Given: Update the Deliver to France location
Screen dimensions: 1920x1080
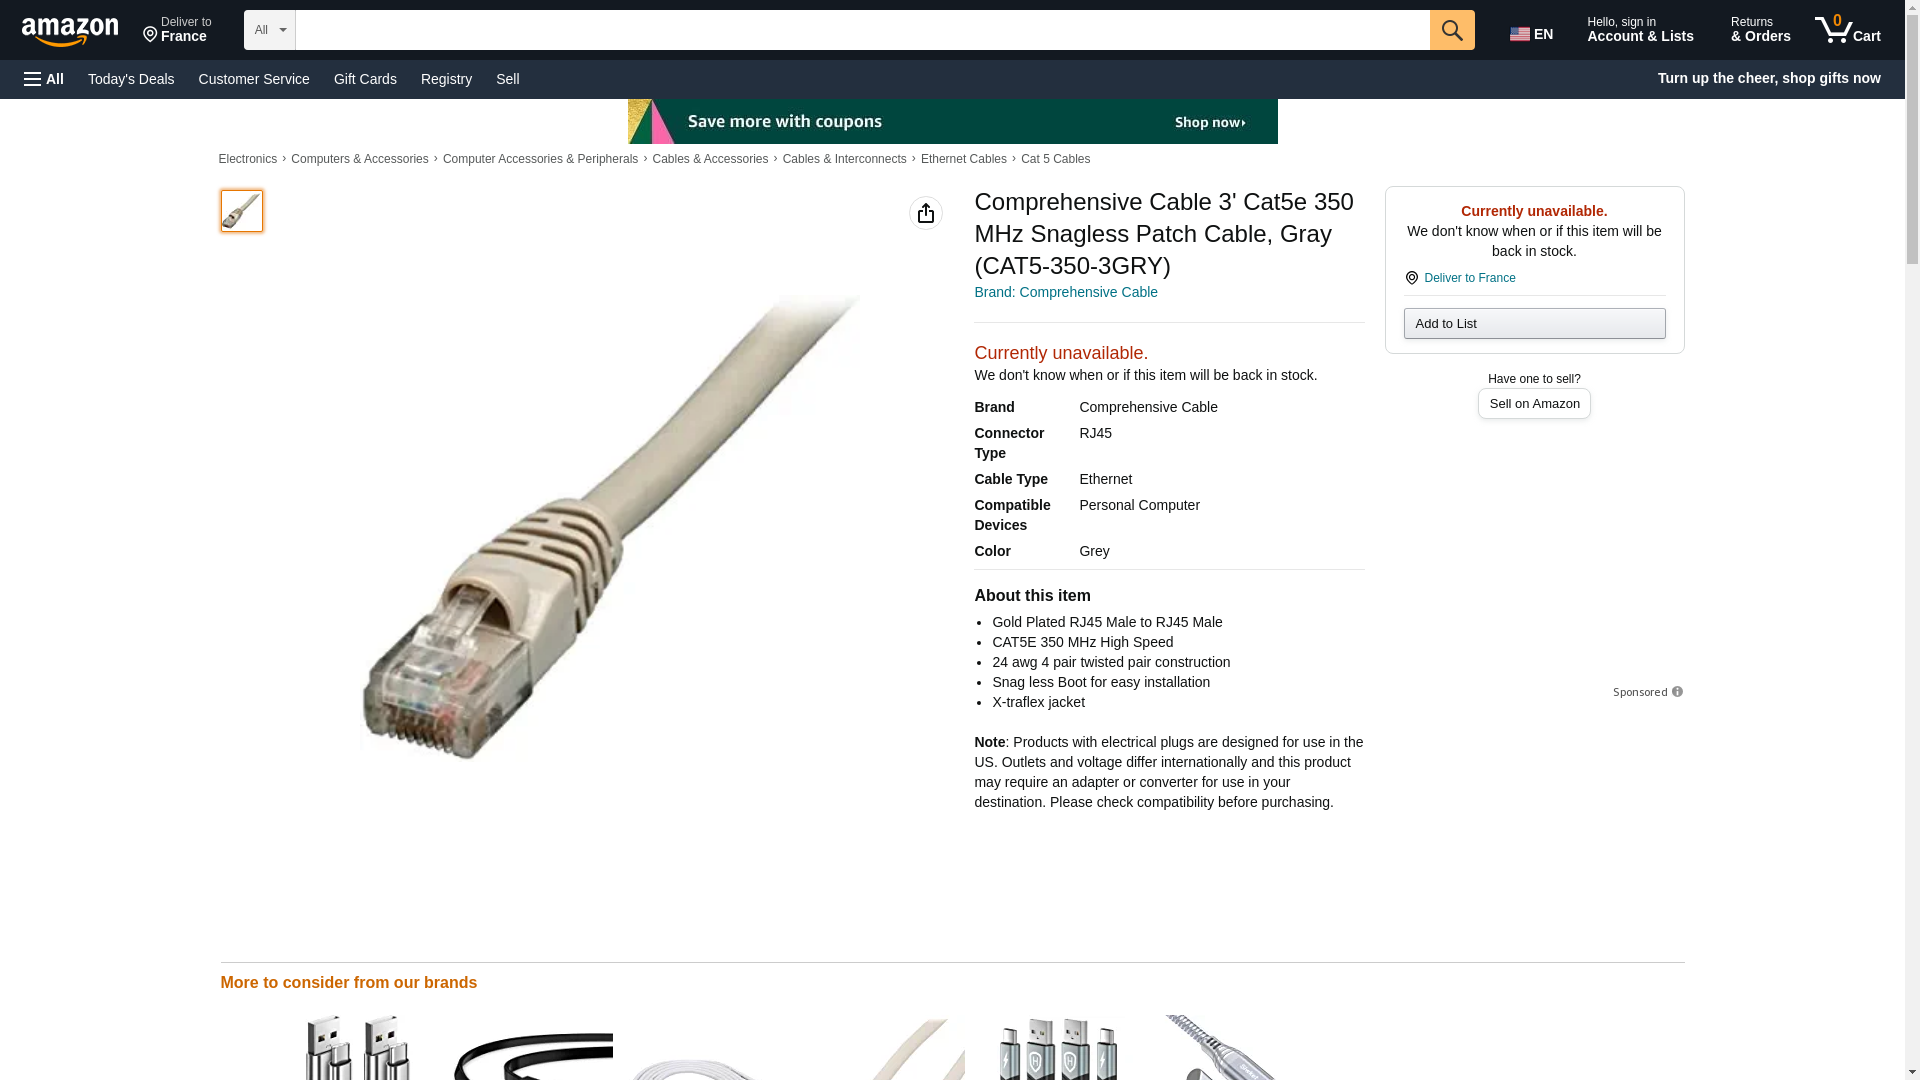Looking at the screenshot, I should pos(177,30).
